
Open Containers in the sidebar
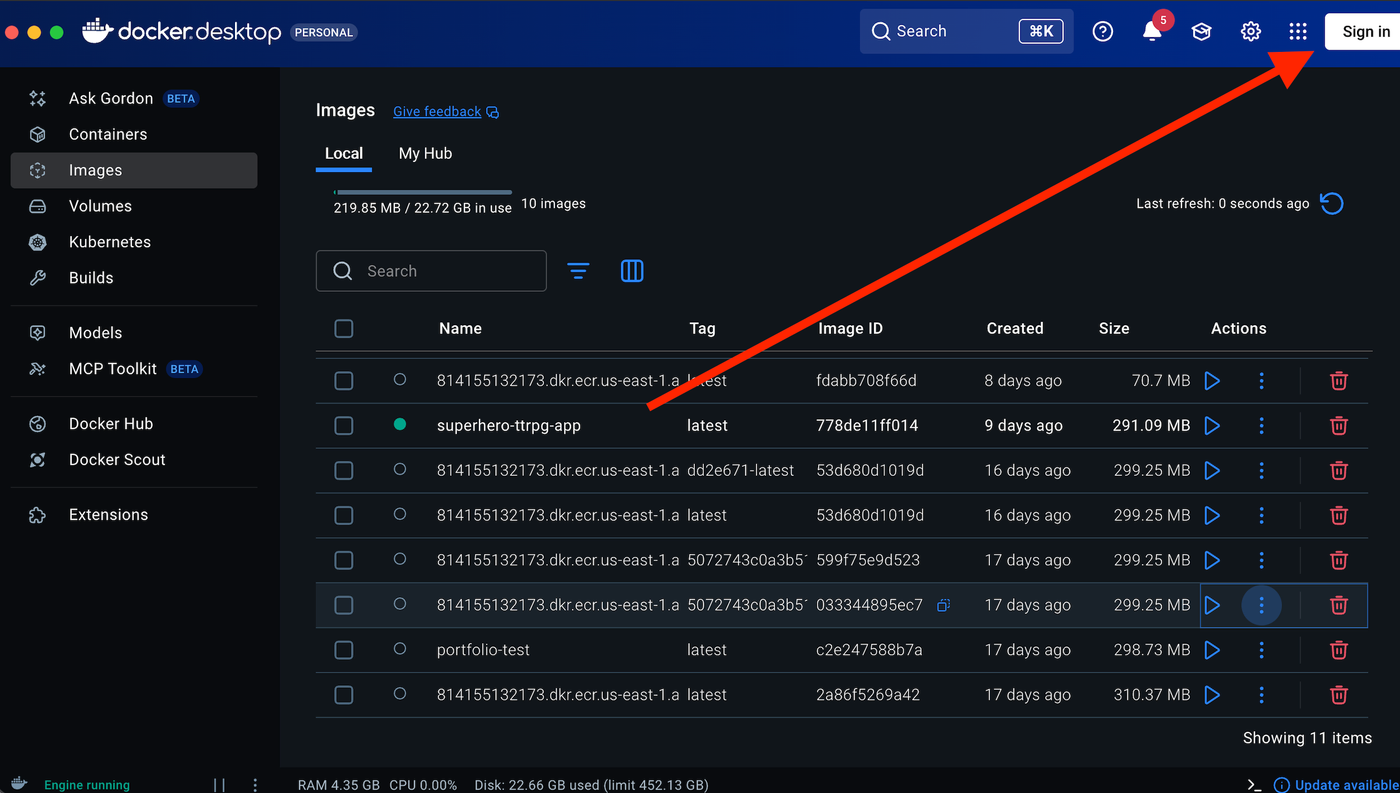coord(108,134)
